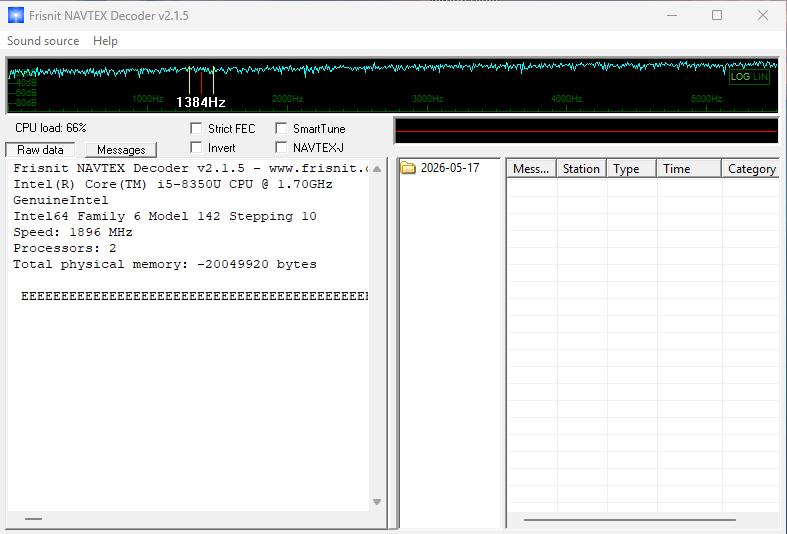Viewport: 787px width, 534px height.
Task: Switch to the Raw data tab
Action: coord(40,150)
